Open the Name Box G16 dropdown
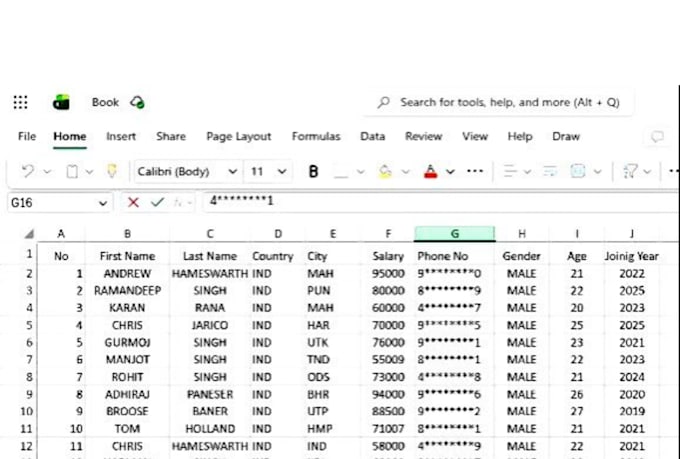This screenshot has height=459, width=680. point(103,203)
